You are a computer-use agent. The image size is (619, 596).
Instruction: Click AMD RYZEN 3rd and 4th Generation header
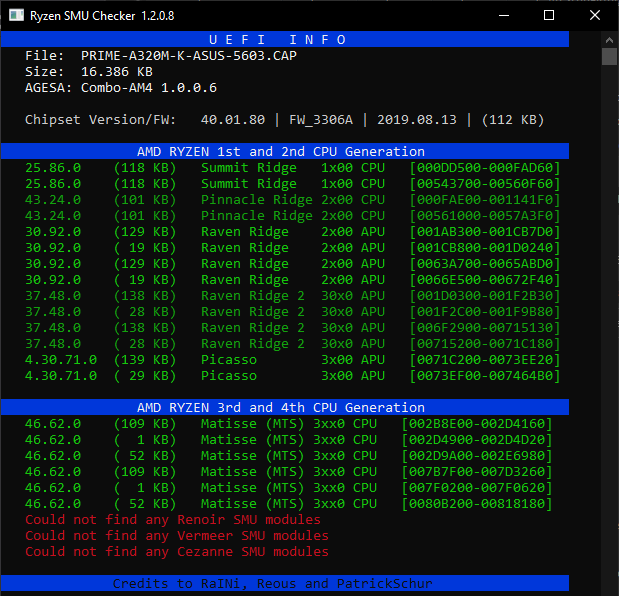(285, 407)
